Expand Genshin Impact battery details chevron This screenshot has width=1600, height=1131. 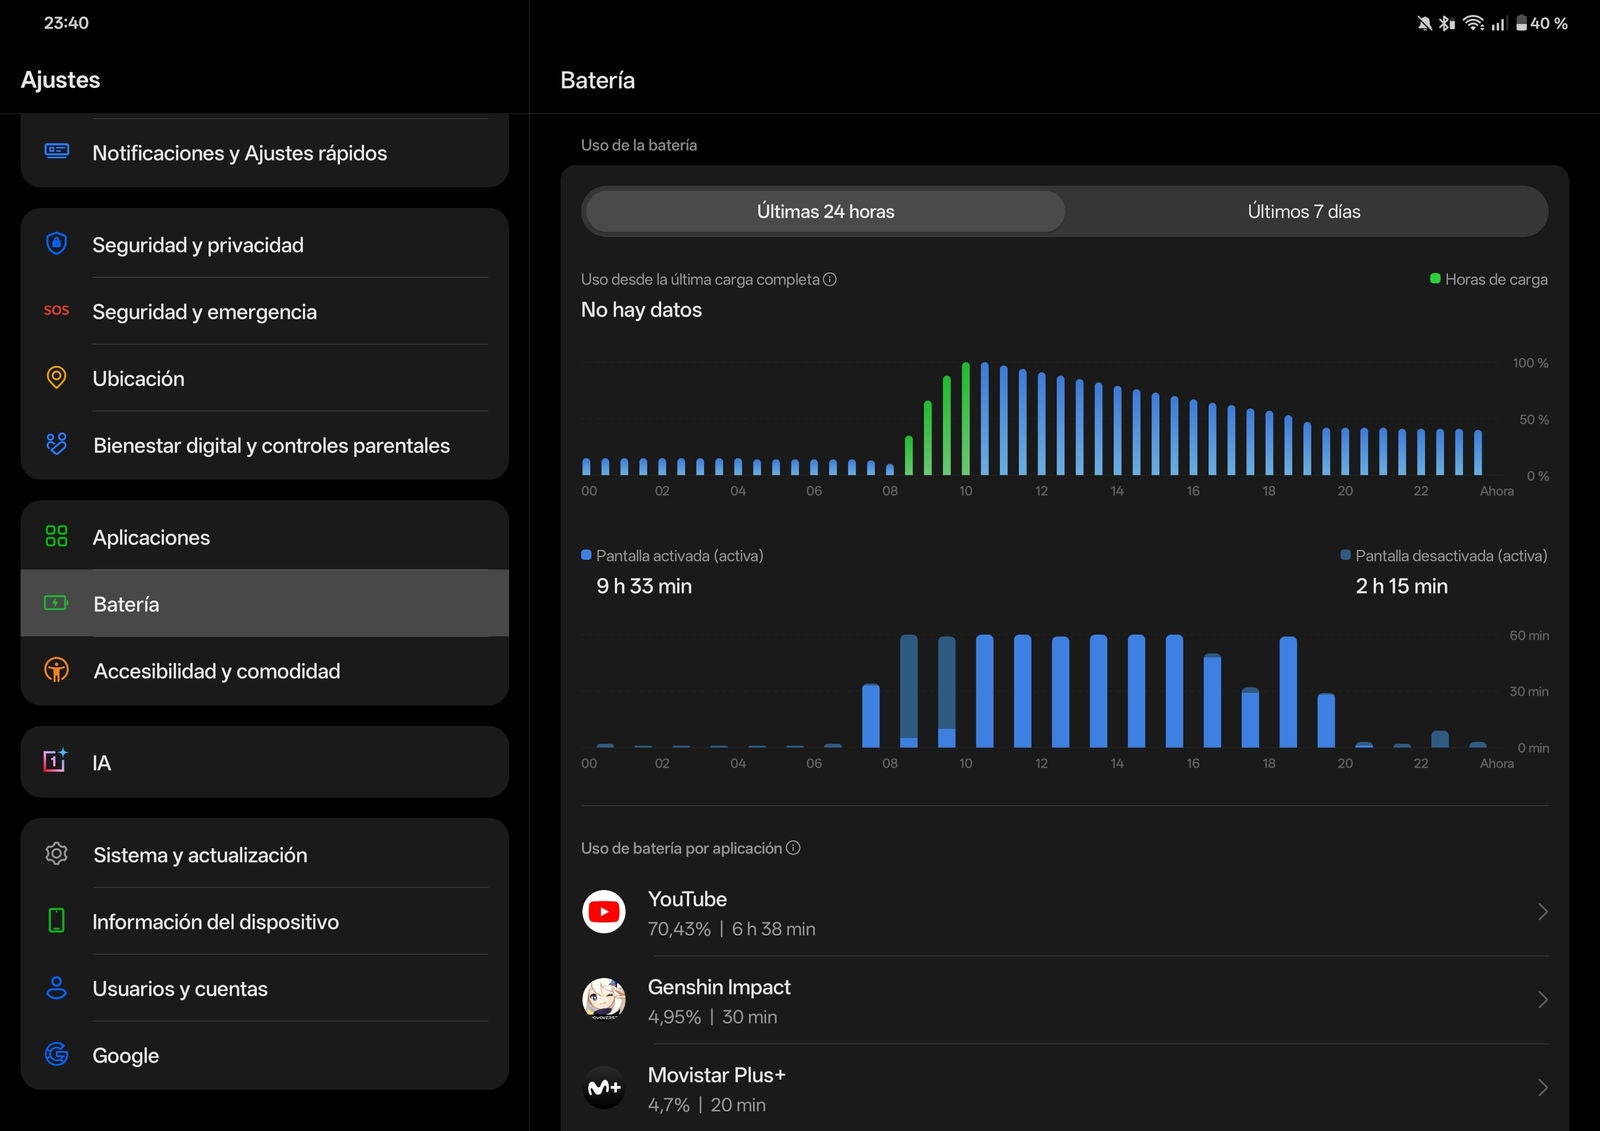pos(1542,1000)
